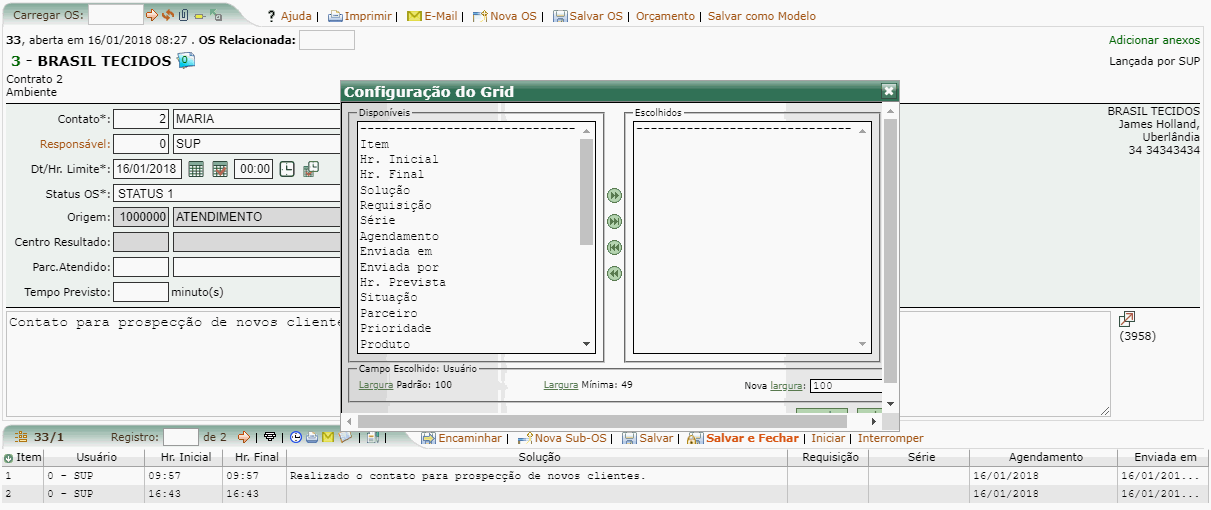
Task: Click the Carregar OS input field
Action: pos(116,15)
